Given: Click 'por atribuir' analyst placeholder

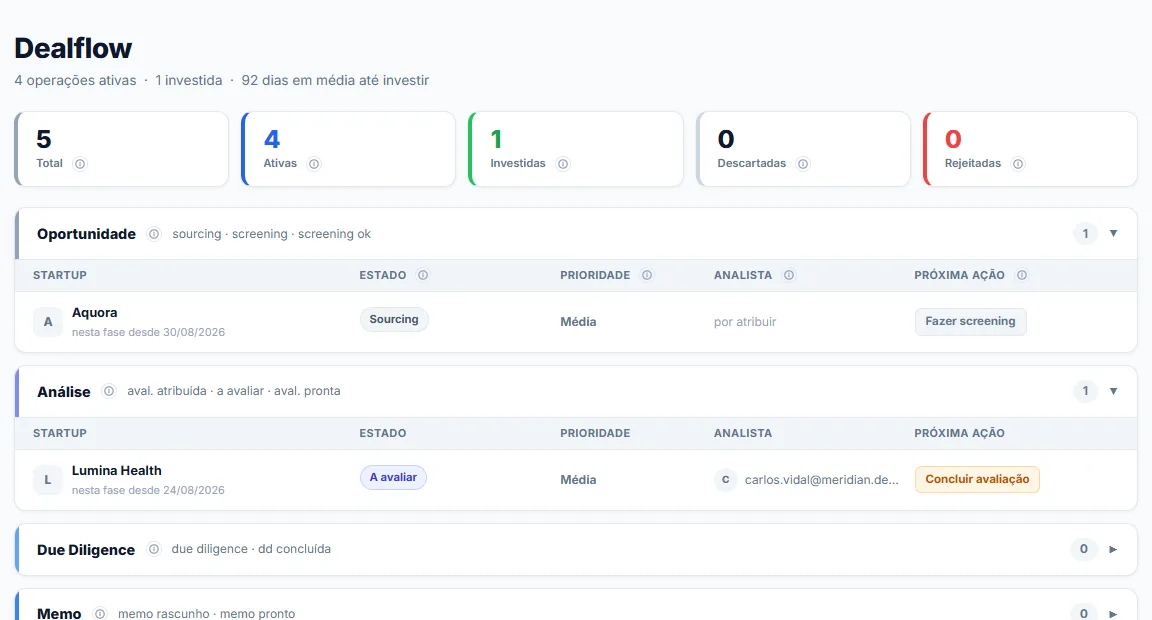Looking at the screenshot, I should [745, 322].
